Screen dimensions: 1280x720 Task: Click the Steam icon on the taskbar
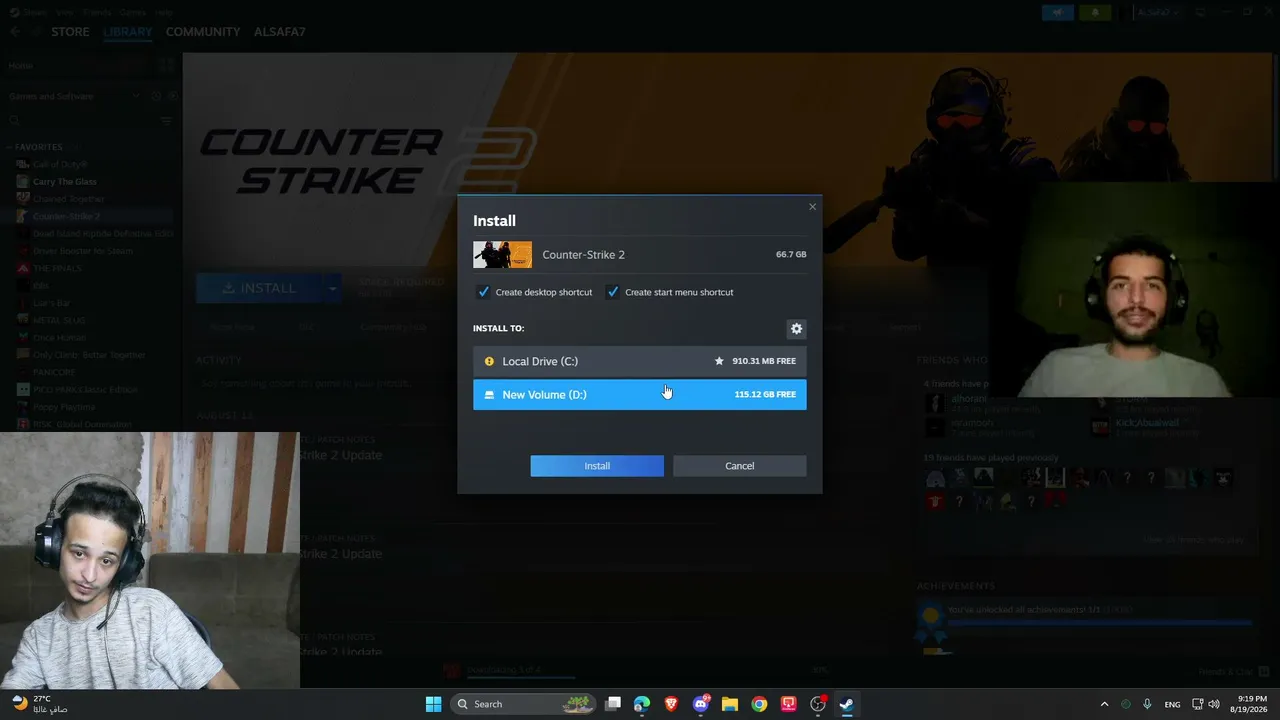coord(847,704)
